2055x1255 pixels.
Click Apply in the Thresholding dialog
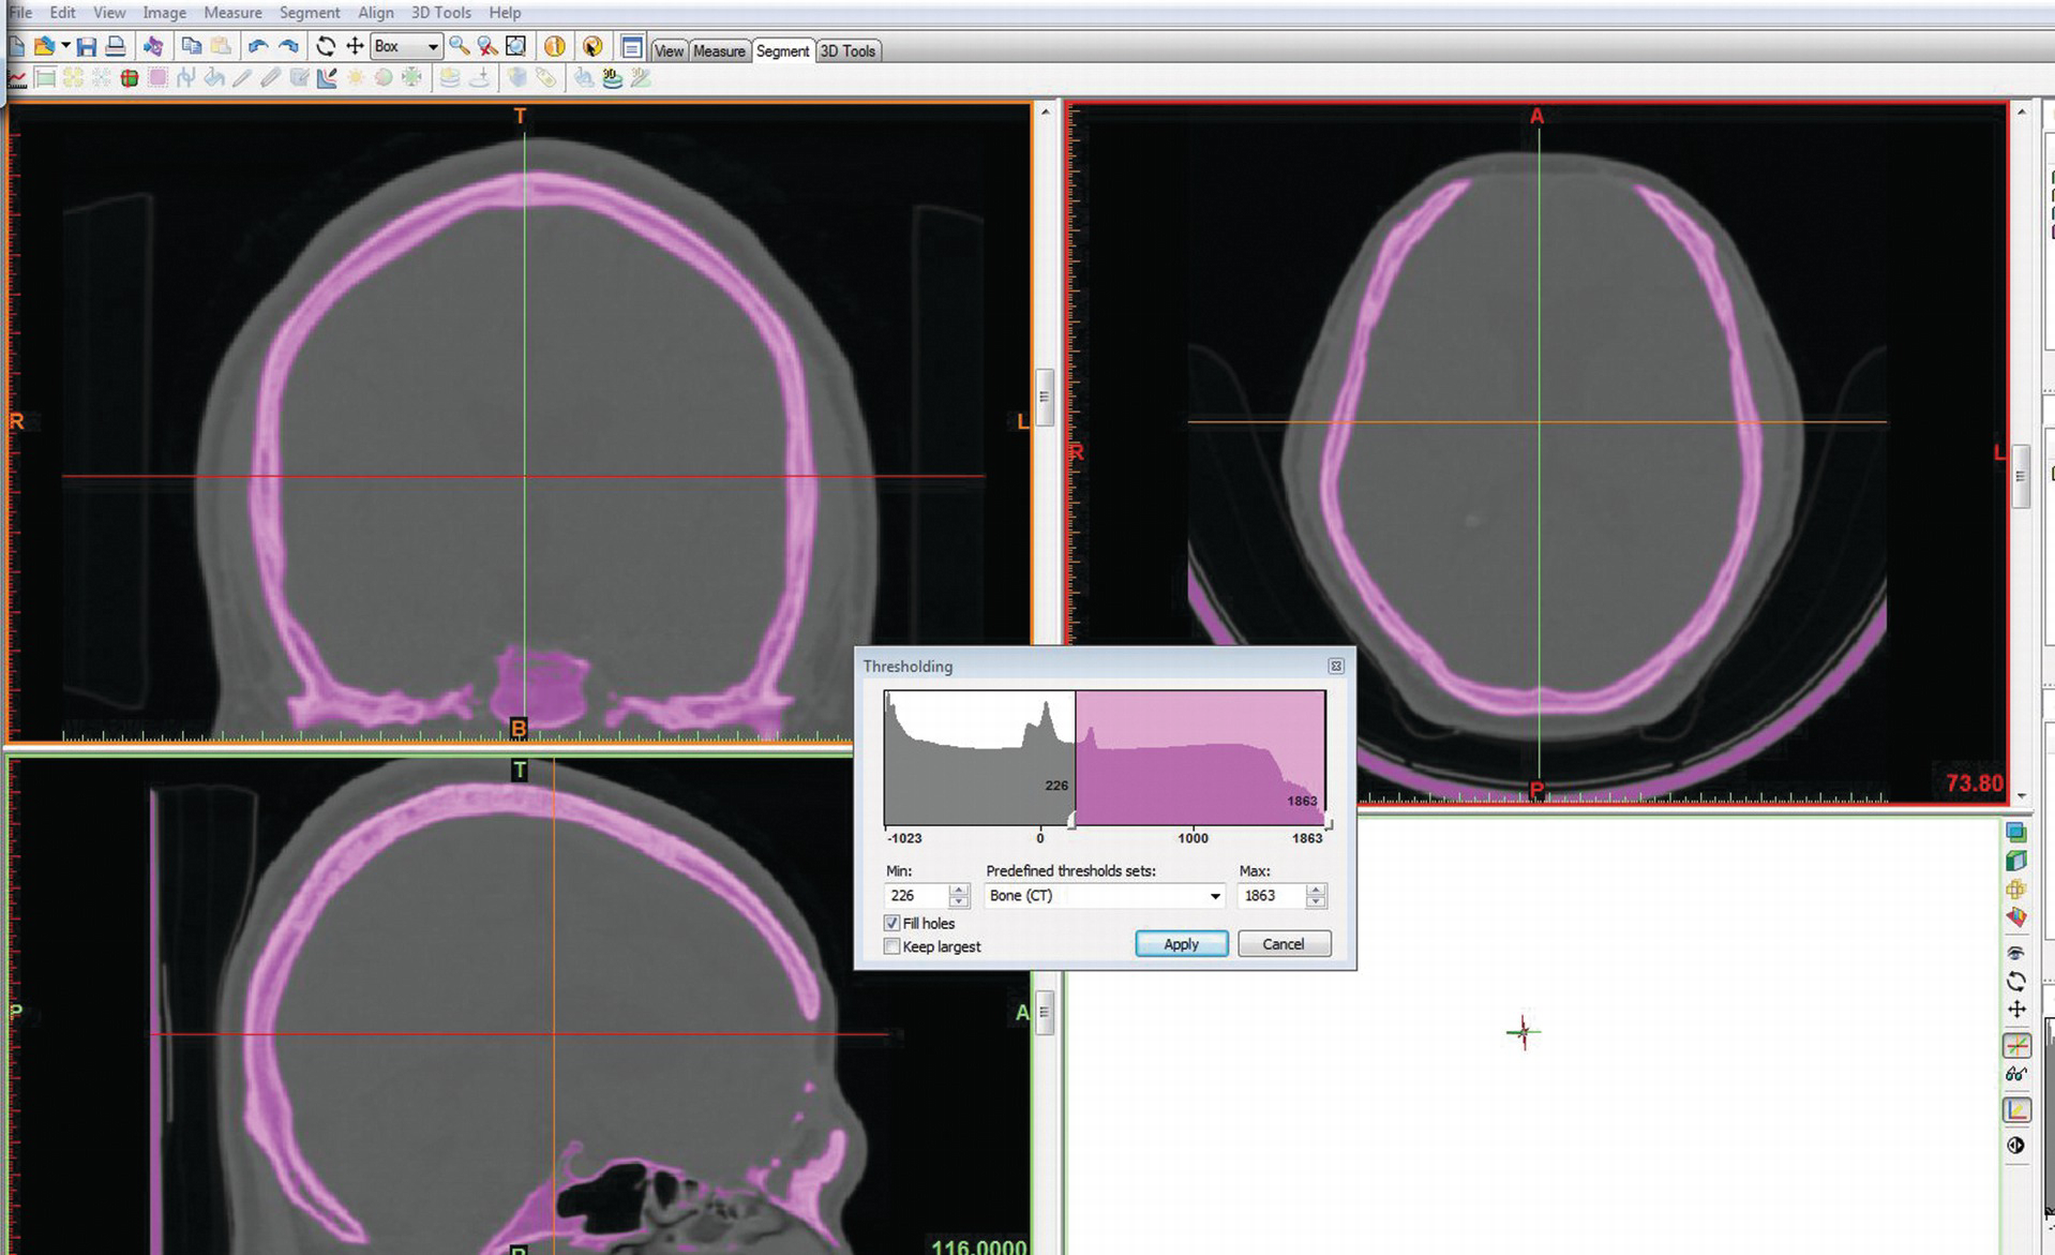coord(1181,944)
